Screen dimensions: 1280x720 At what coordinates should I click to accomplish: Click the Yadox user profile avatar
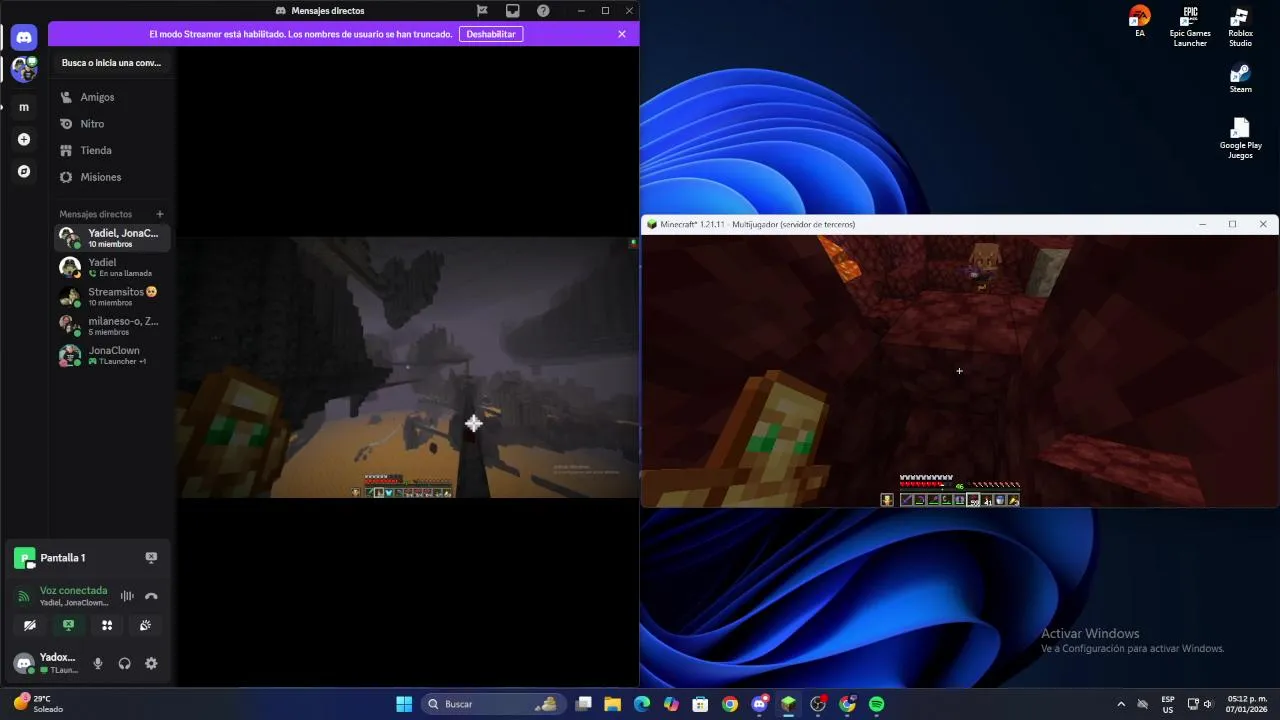pyautogui.click(x=24, y=663)
